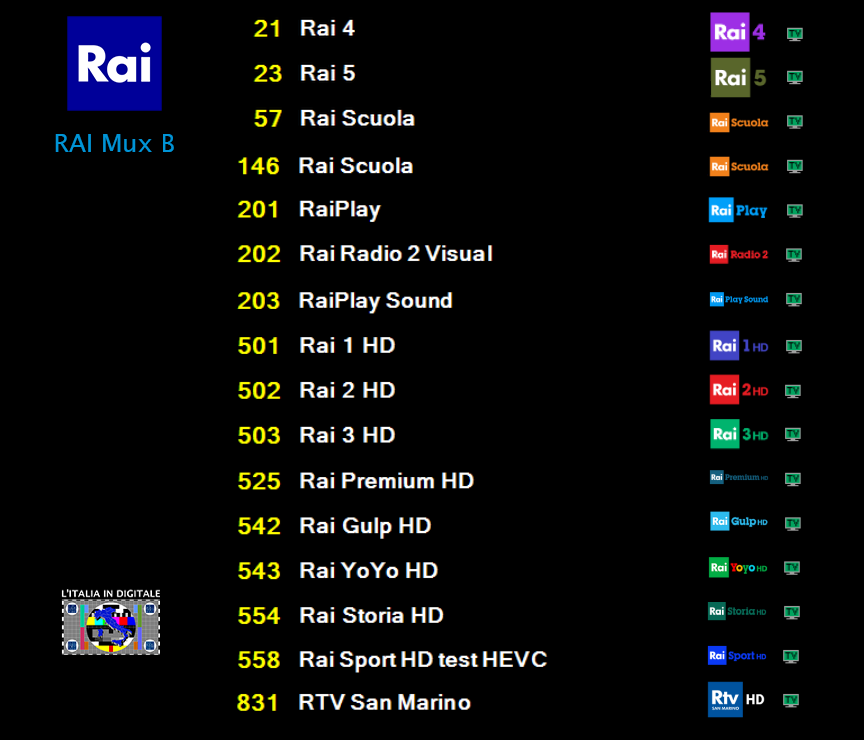Click channel number 146 for Rai Scuola
864x740 pixels.
pyautogui.click(x=258, y=166)
